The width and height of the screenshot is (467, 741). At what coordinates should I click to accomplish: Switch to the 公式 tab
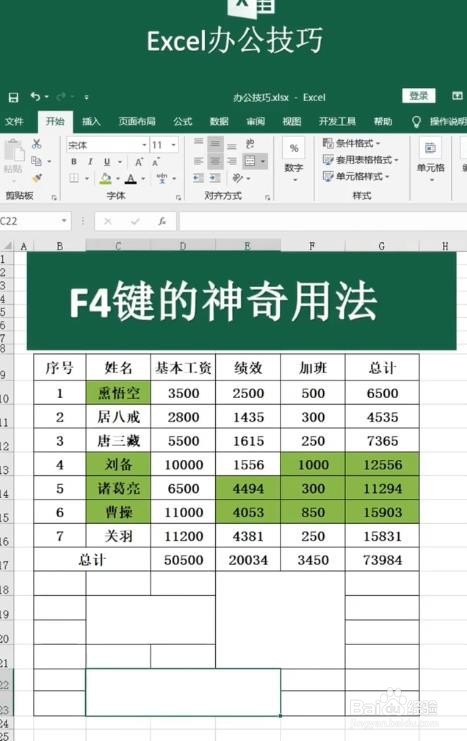[x=182, y=122]
